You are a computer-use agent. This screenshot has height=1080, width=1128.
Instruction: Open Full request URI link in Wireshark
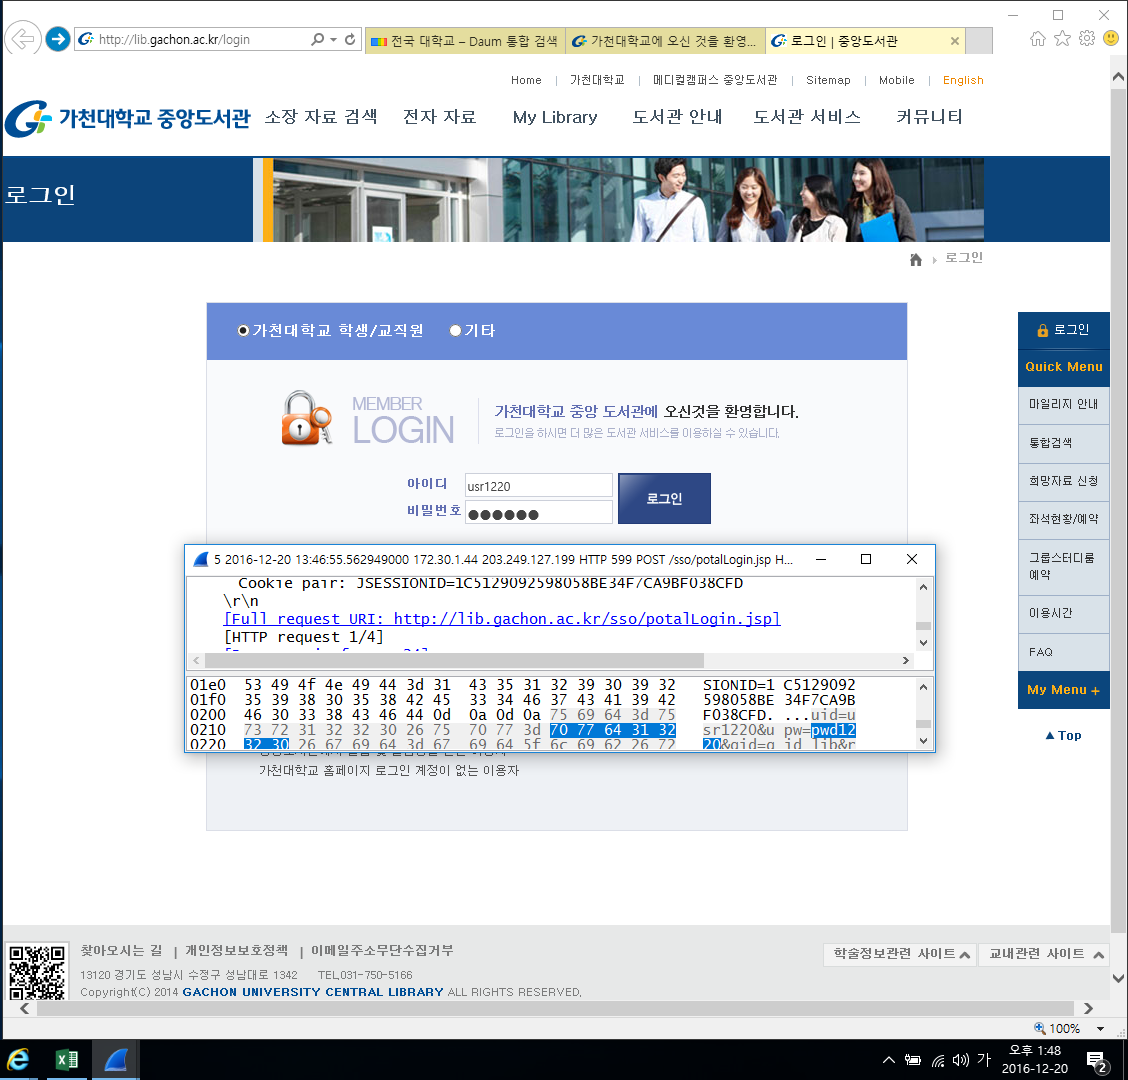tap(502, 619)
